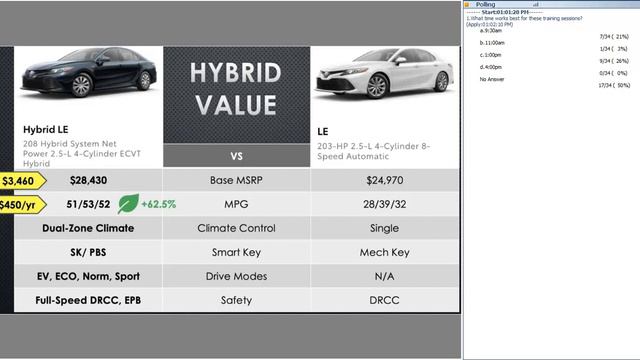Click the white LE car image
The height and width of the screenshot is (360, 640).
tap(384, 73)
